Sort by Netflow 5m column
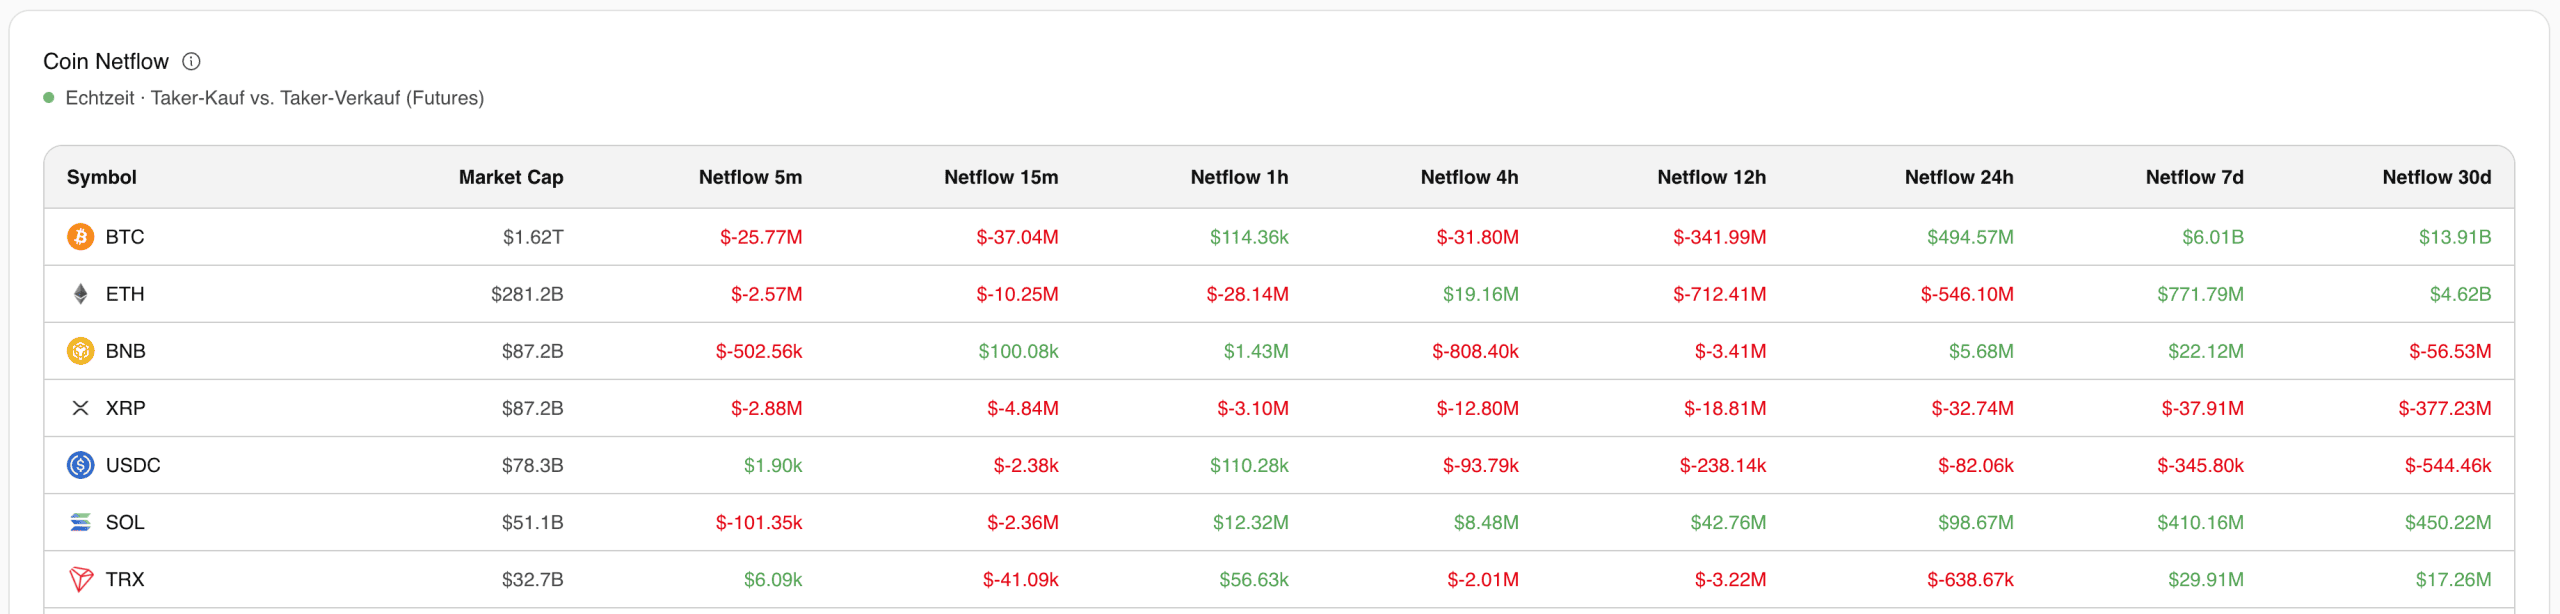 tap(750, 177)
